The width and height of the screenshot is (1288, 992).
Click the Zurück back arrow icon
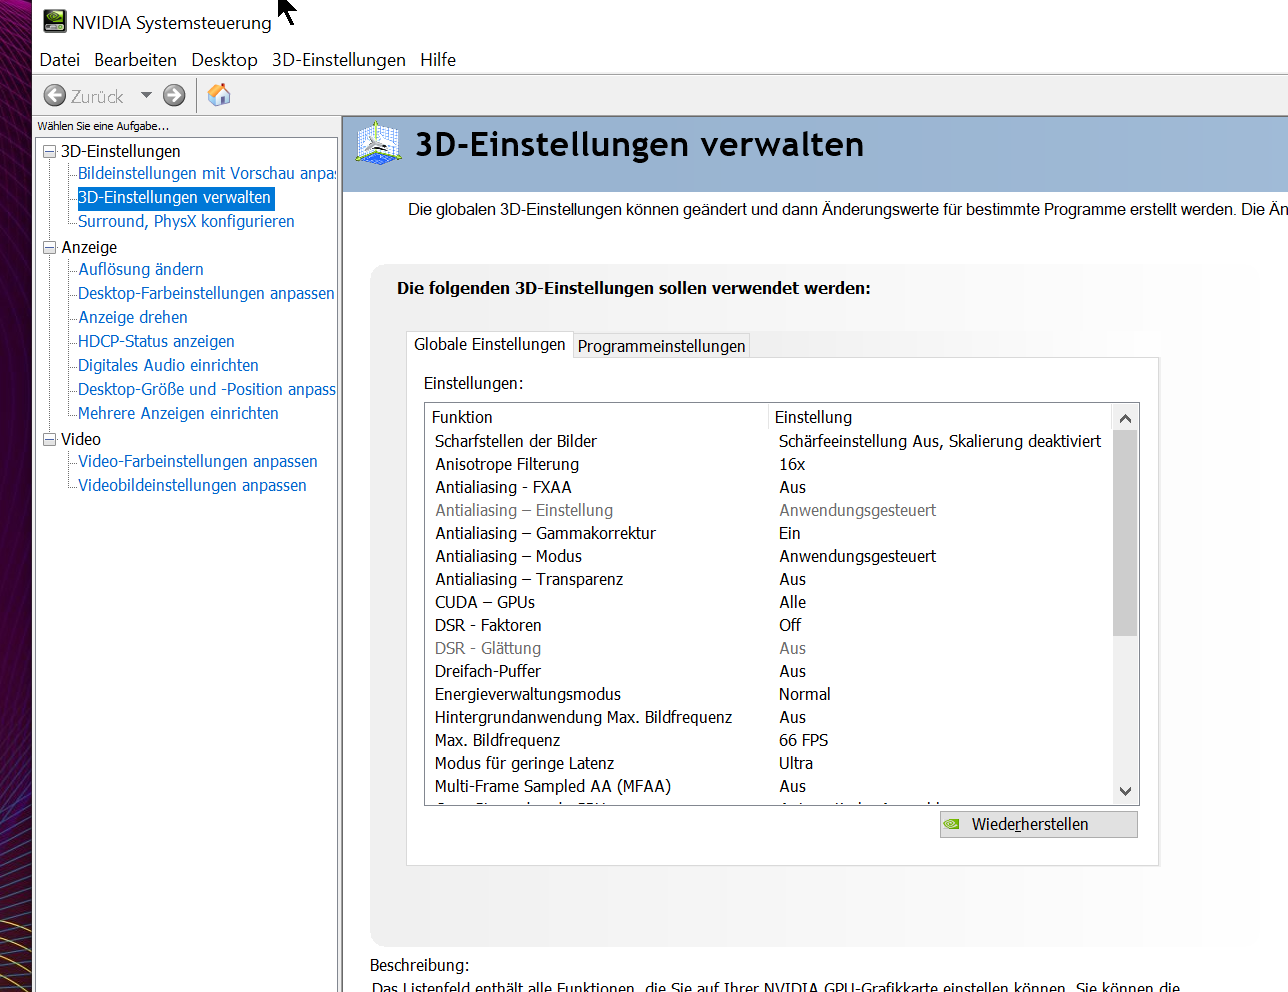[55, 95]
